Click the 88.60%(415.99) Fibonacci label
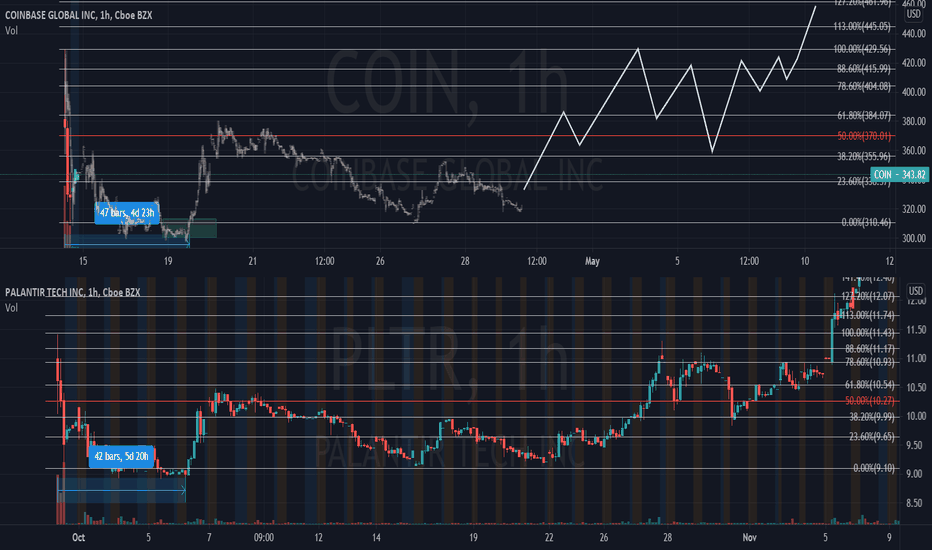The width and height of the screenshot is (932, 550). 864,69
